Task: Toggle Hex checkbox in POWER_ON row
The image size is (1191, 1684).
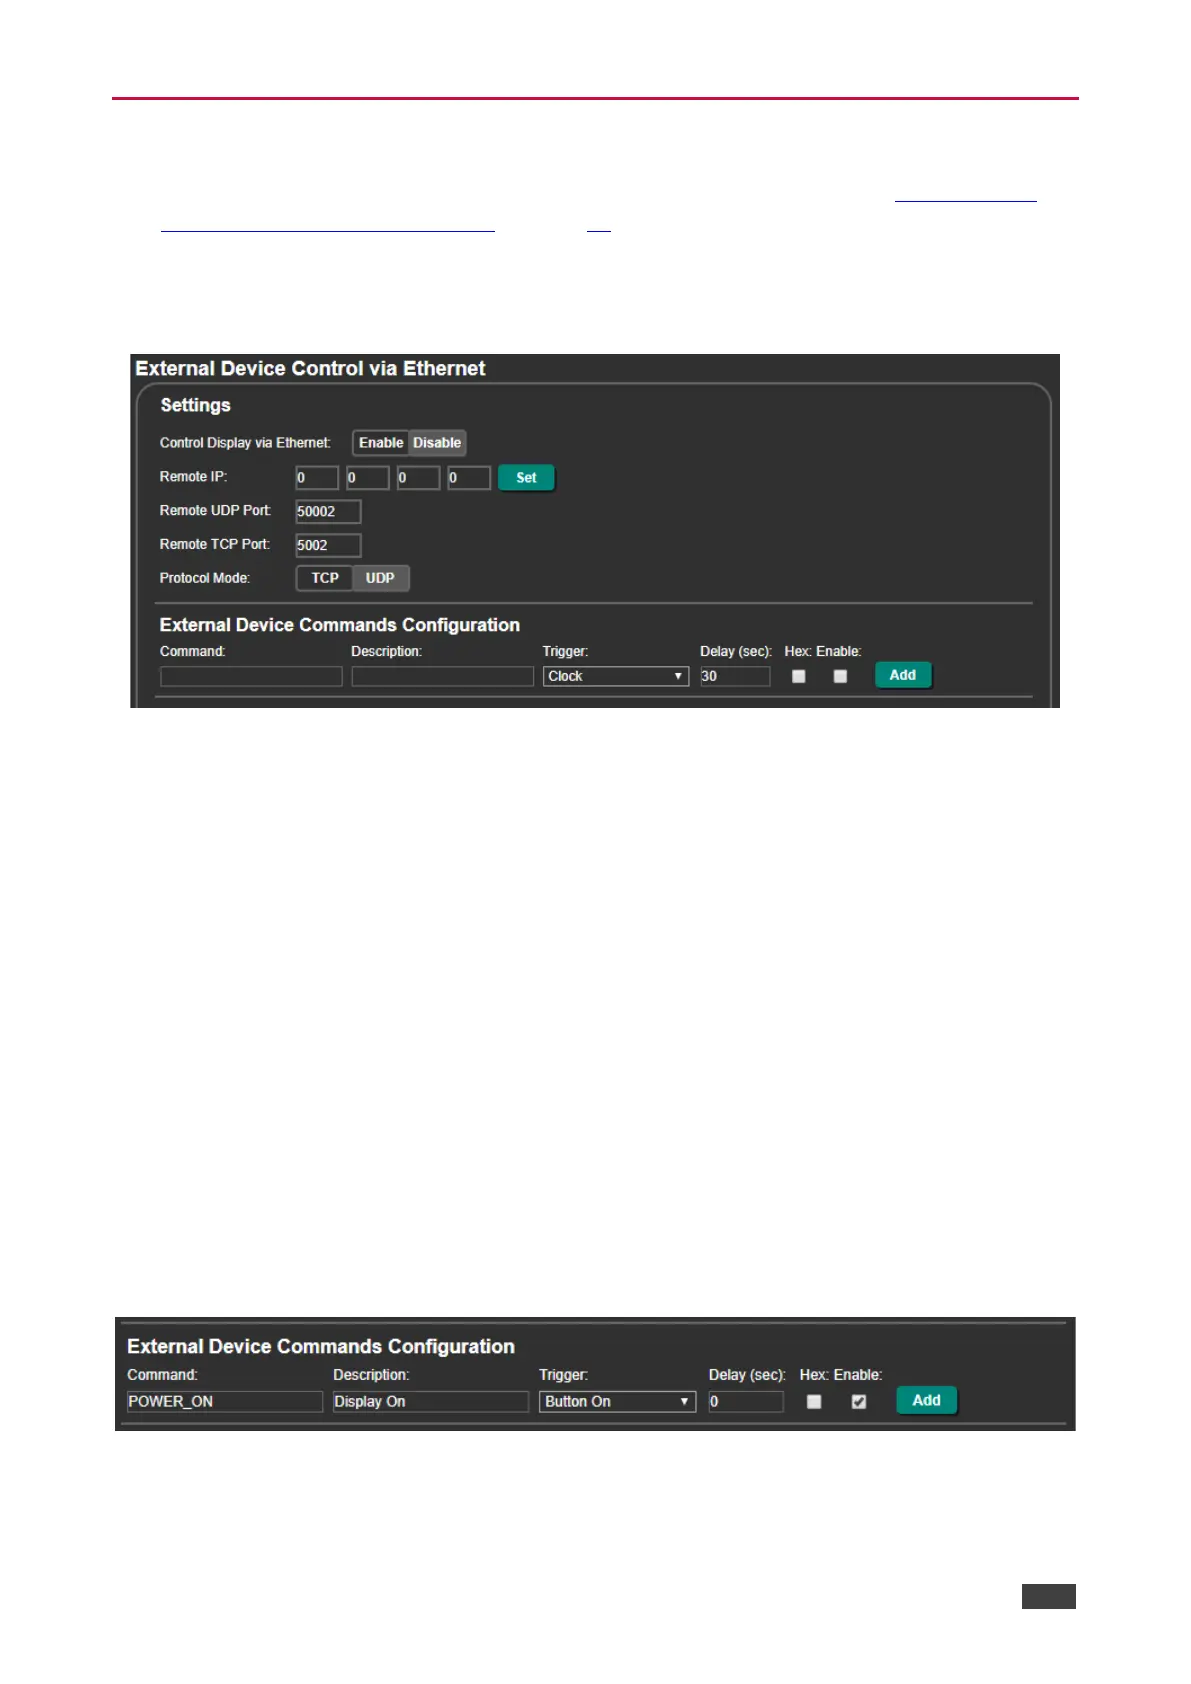Action: pyautogui.click(x=814, y=1402)
